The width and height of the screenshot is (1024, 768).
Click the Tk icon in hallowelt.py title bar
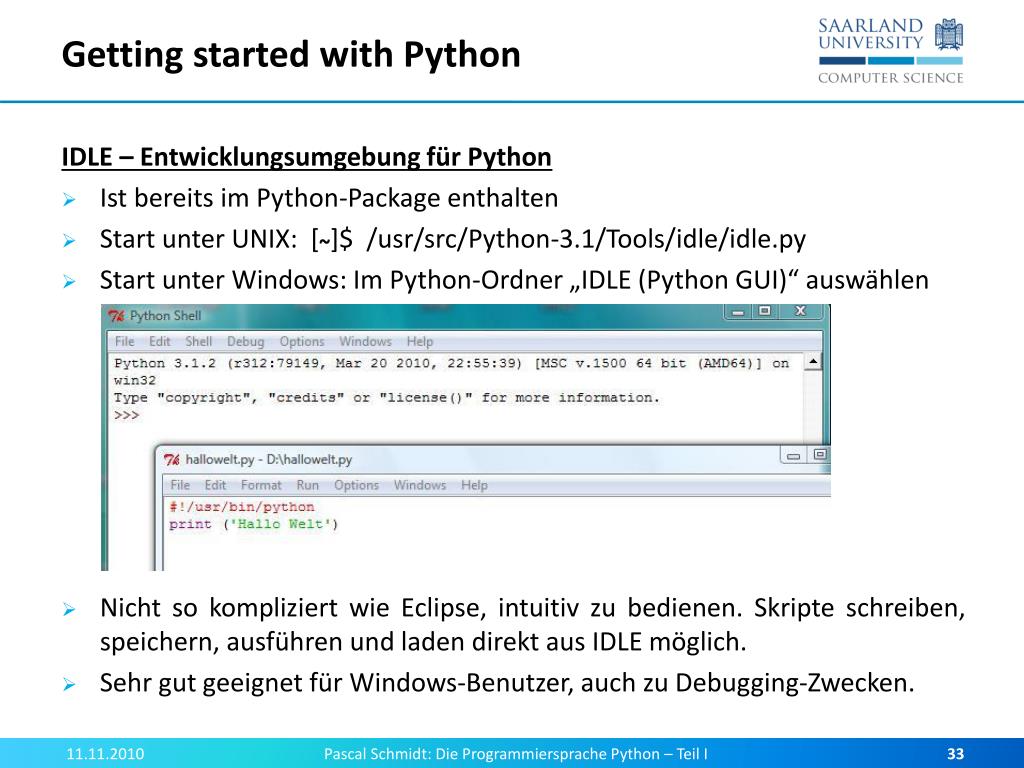click(x=171, y=460)
